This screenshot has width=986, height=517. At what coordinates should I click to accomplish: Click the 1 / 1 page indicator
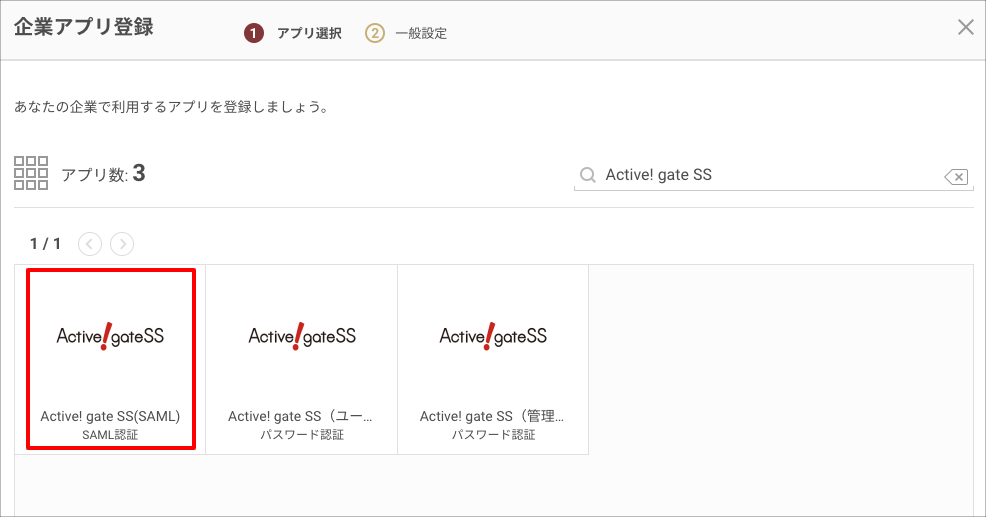pos(45,244)
